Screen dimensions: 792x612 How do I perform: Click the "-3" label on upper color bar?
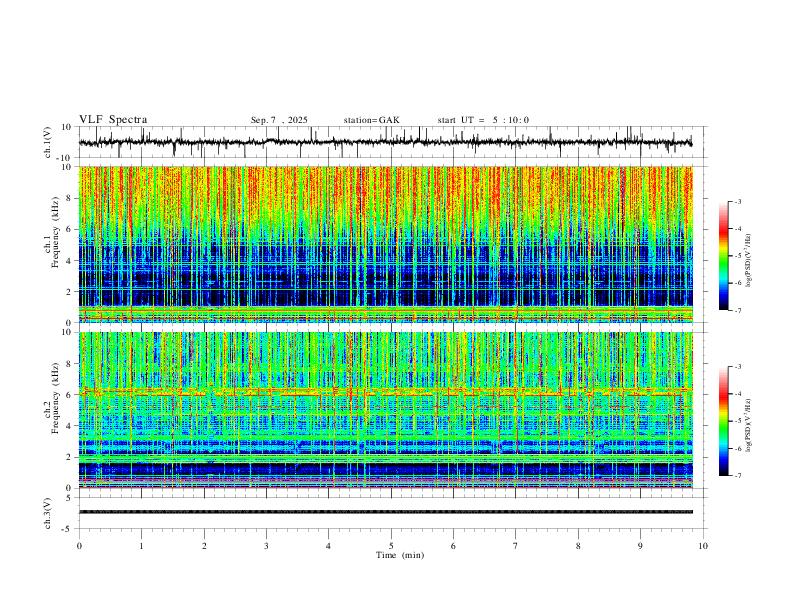click(x=738, y=202)
